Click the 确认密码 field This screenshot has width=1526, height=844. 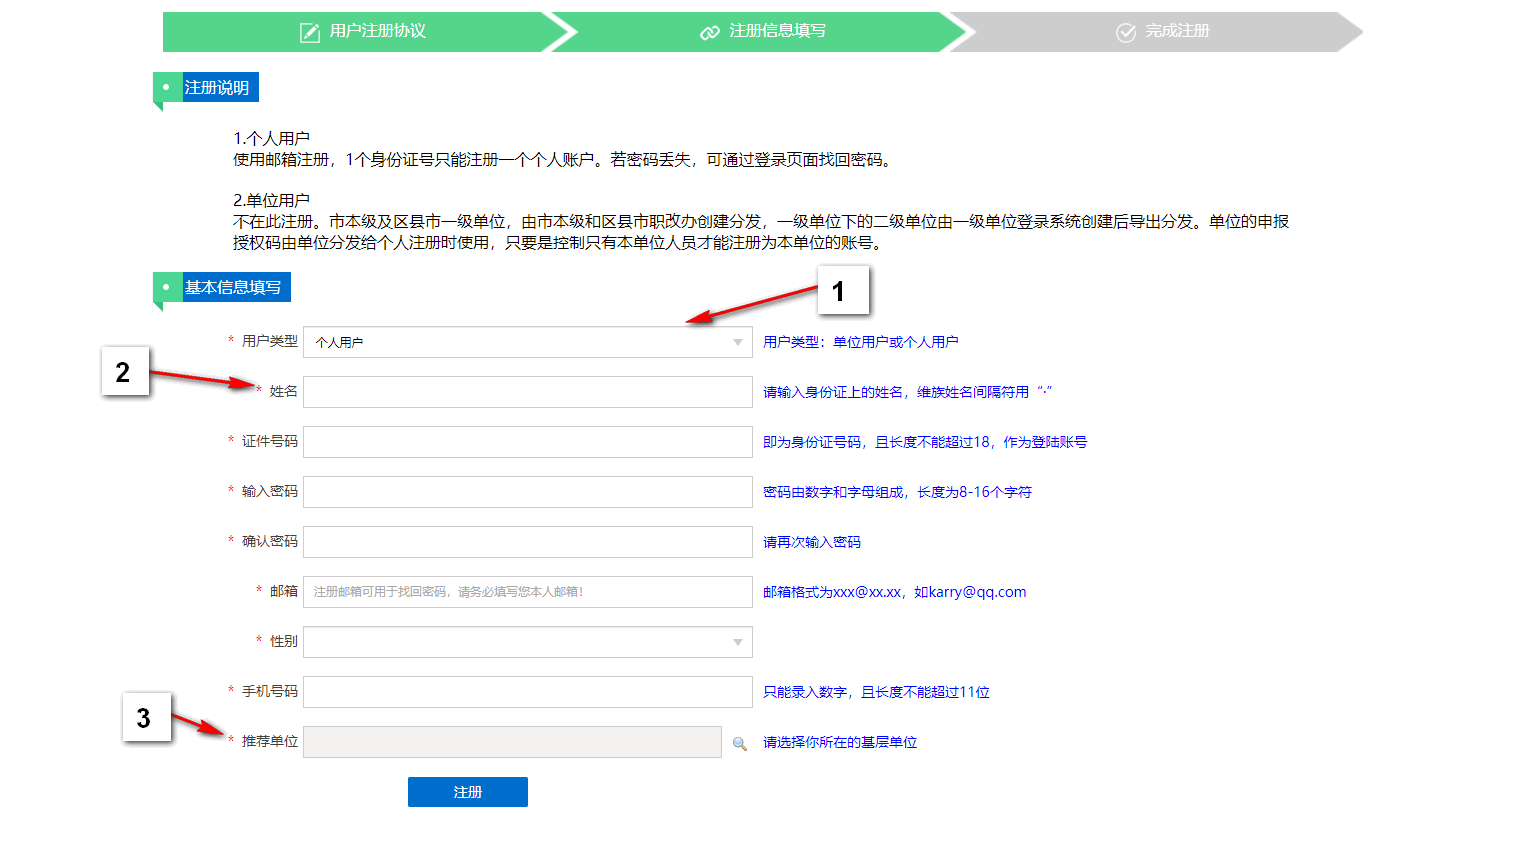pyautogui.click(x=527, y=542)
